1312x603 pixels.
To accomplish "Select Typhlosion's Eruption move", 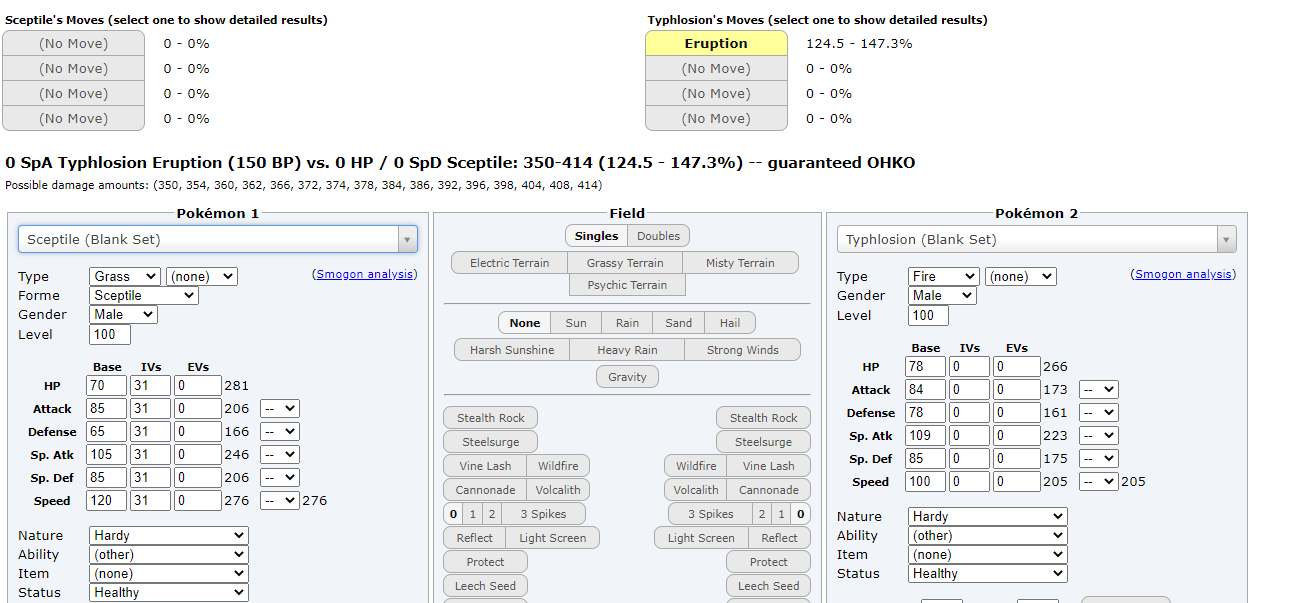I will click(716, 43).
